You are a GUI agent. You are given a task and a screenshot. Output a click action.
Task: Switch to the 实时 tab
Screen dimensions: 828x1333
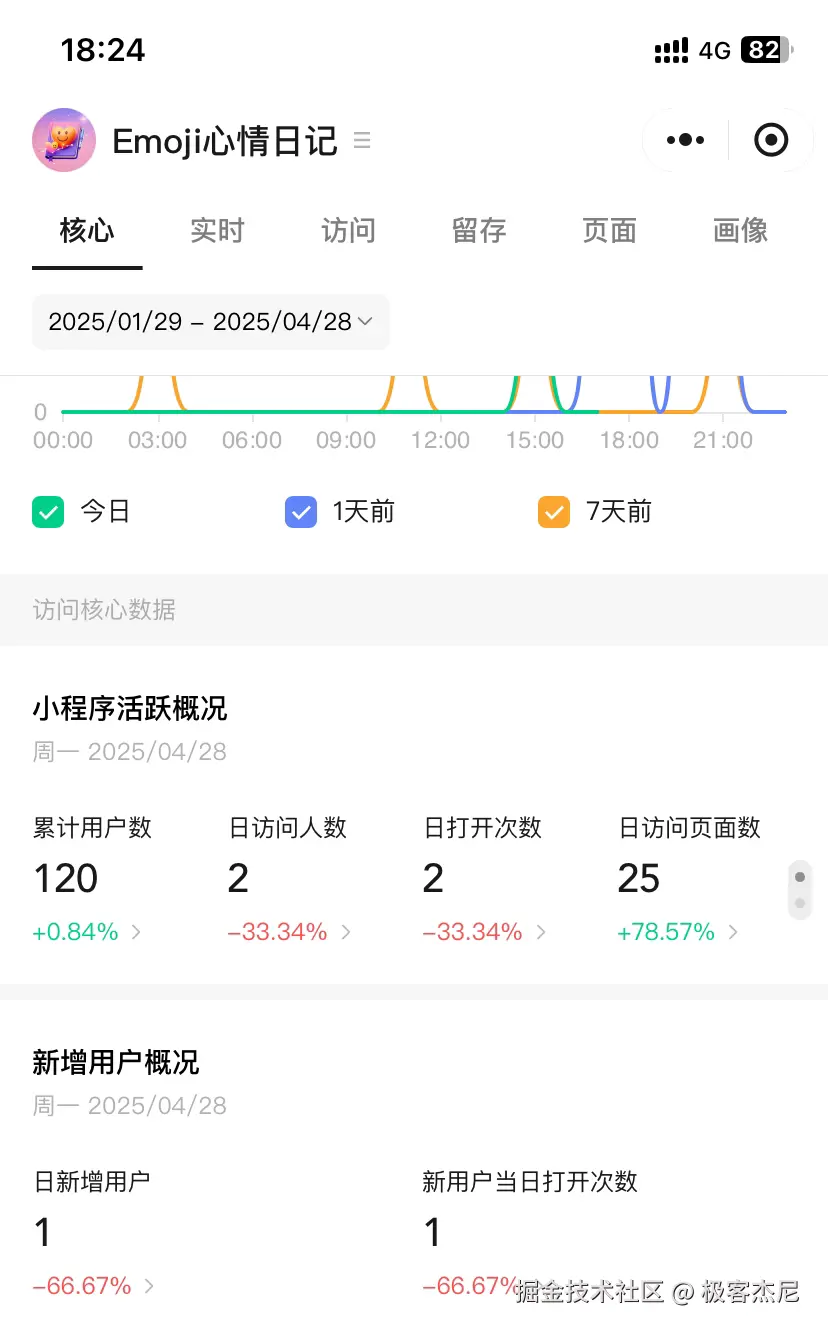(217, 231)
